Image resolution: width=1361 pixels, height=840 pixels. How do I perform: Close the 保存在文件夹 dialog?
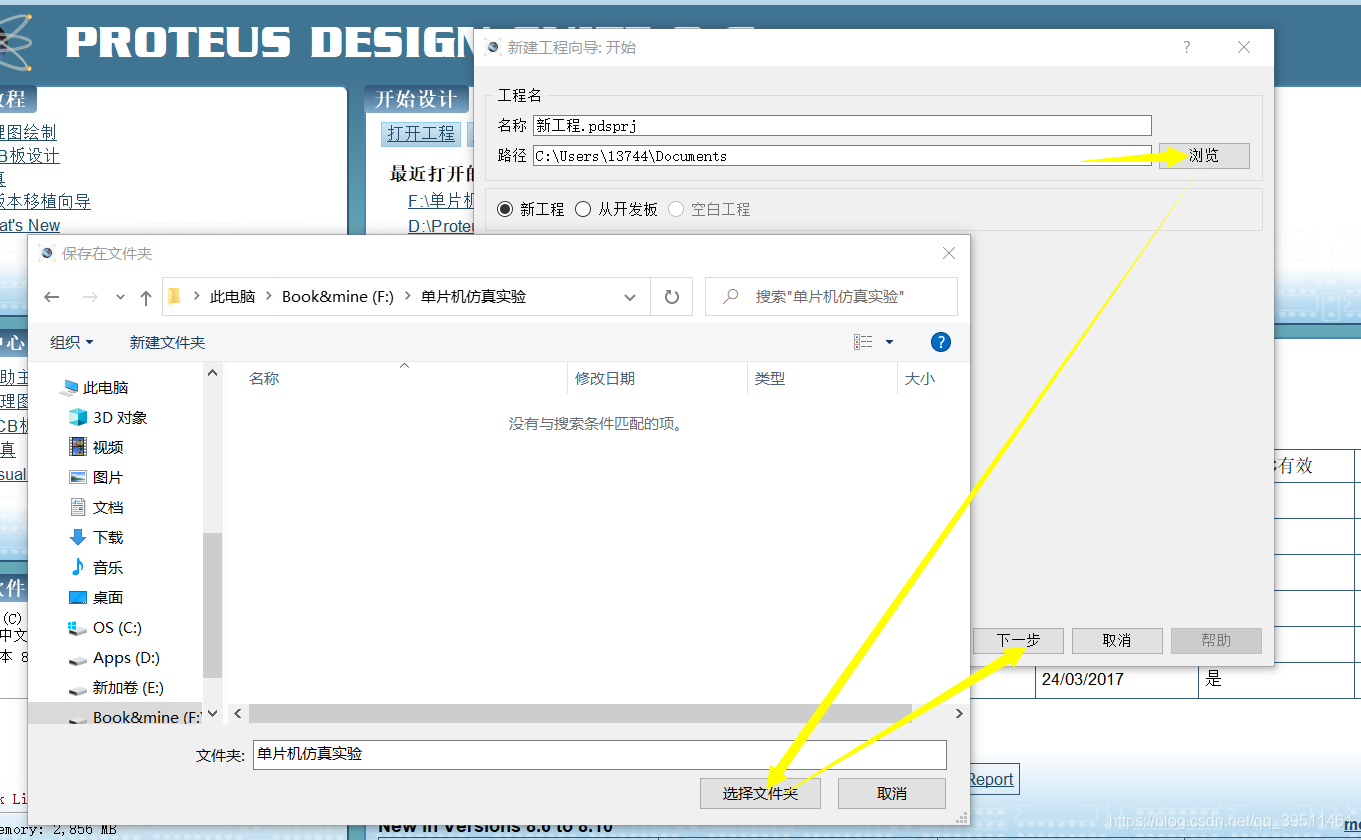[949, 254]
